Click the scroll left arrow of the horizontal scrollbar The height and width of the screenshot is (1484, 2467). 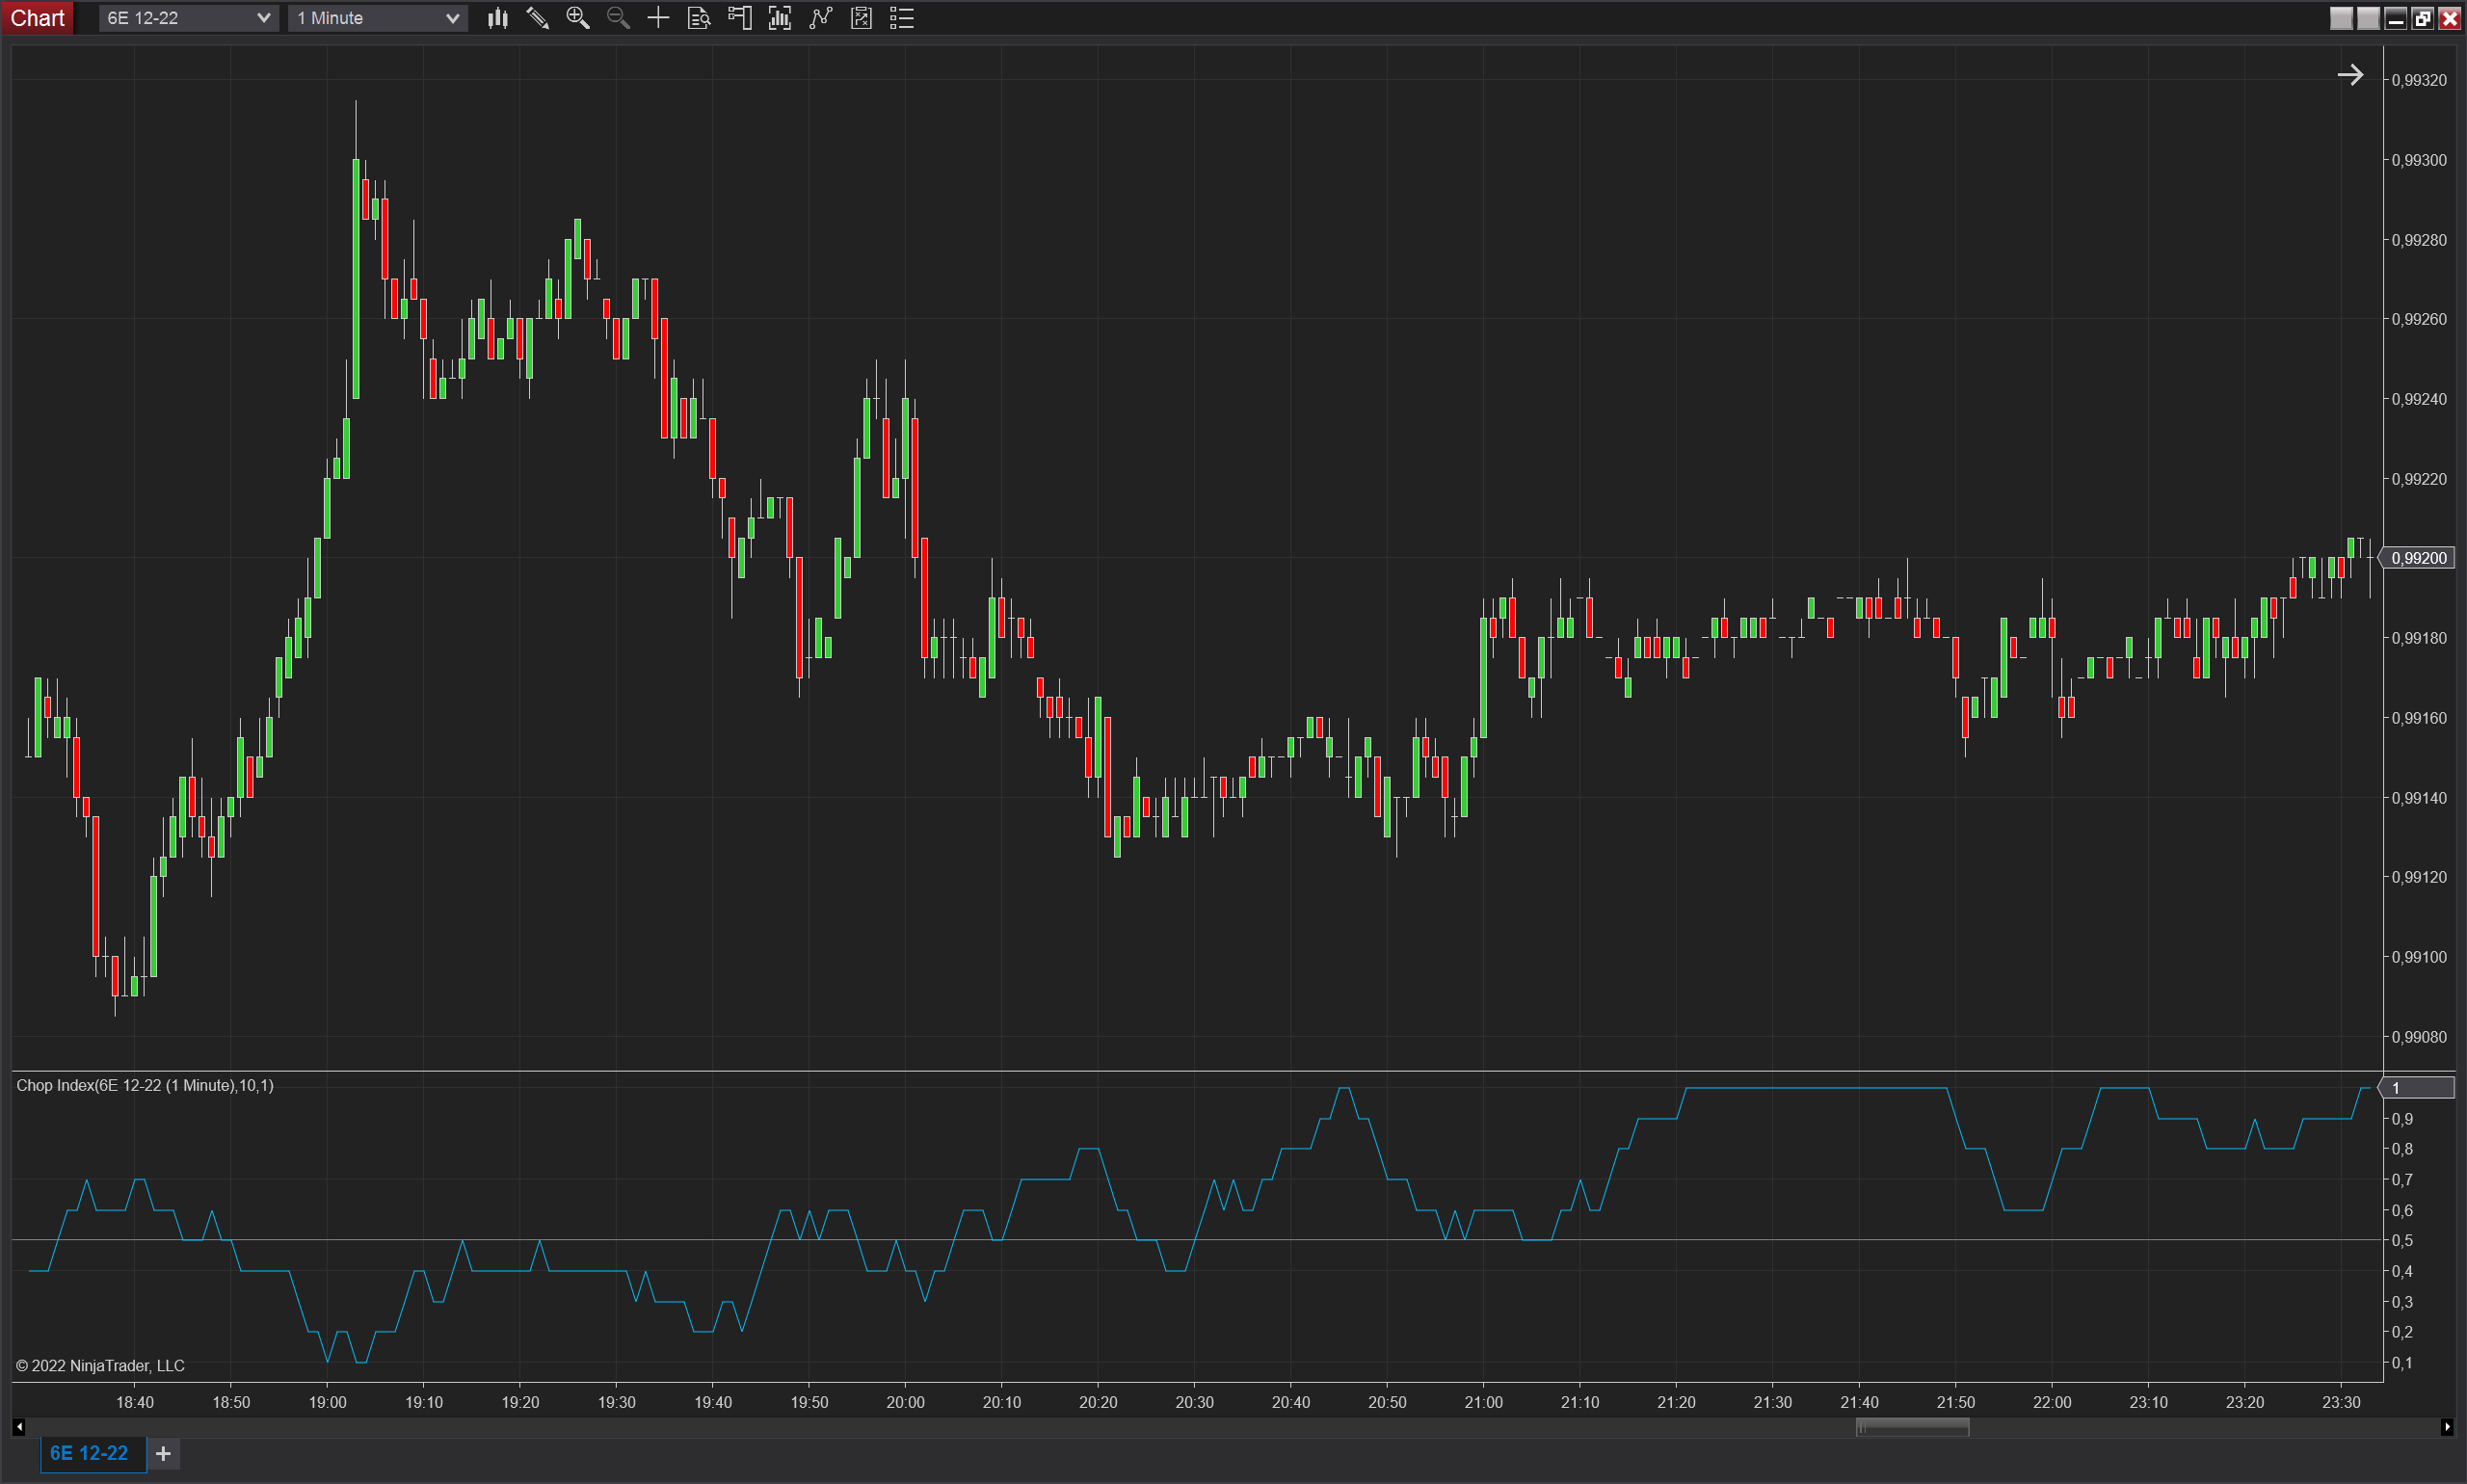(x=19, y=1427)
